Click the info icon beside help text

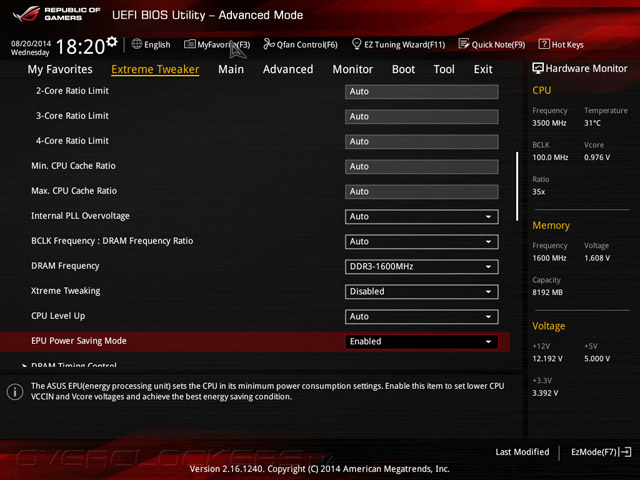tap(15, 392)
